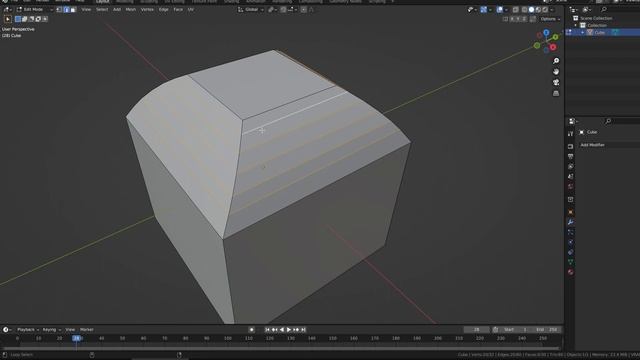640x360 pixels.
Task: Click the blue Z axis on navigation gizmo
Action: [x=546, y=33]
